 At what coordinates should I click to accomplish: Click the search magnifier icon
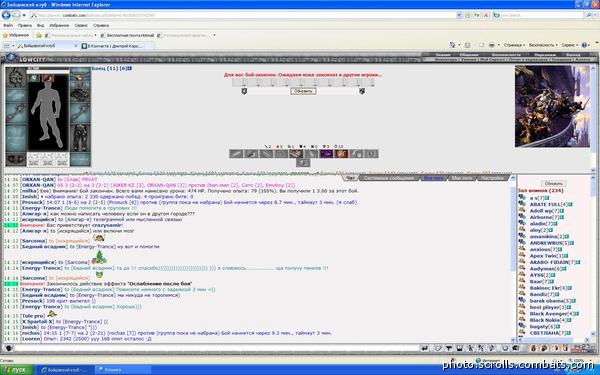tap(589, 15)
